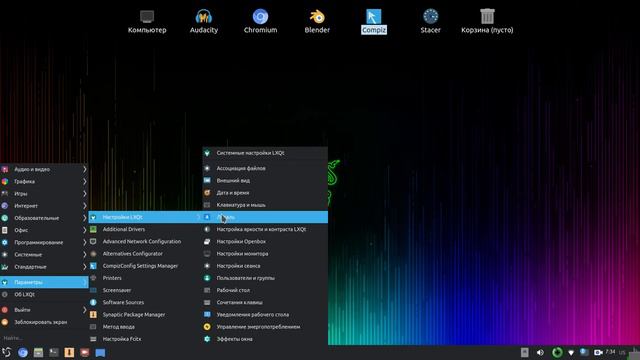Viewport: 640px width, 360px height.
Task: Launch Chromium from the desktop
Action: coord(260,21)
